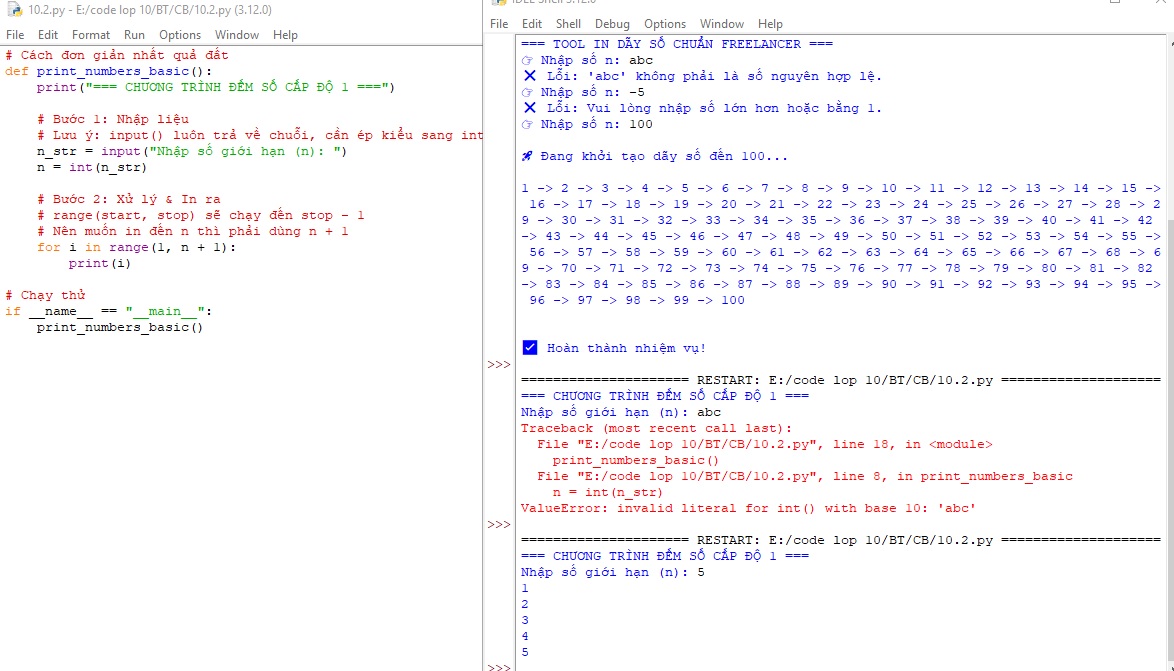This screenshot has height=671, width=1174.
Task: Open the Debug menu in IDLE Shell
Action: pos(613,23)
